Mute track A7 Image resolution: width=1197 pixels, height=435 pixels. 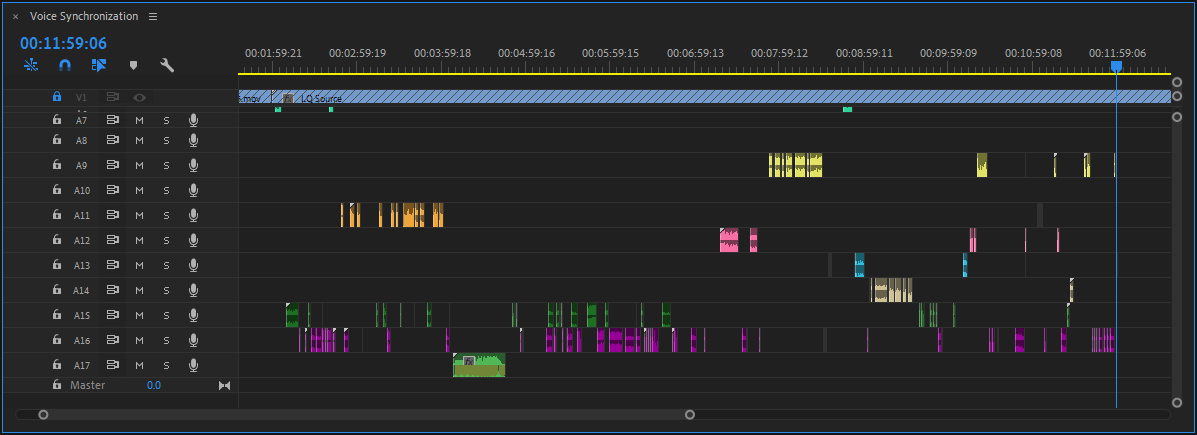[139, 120]
